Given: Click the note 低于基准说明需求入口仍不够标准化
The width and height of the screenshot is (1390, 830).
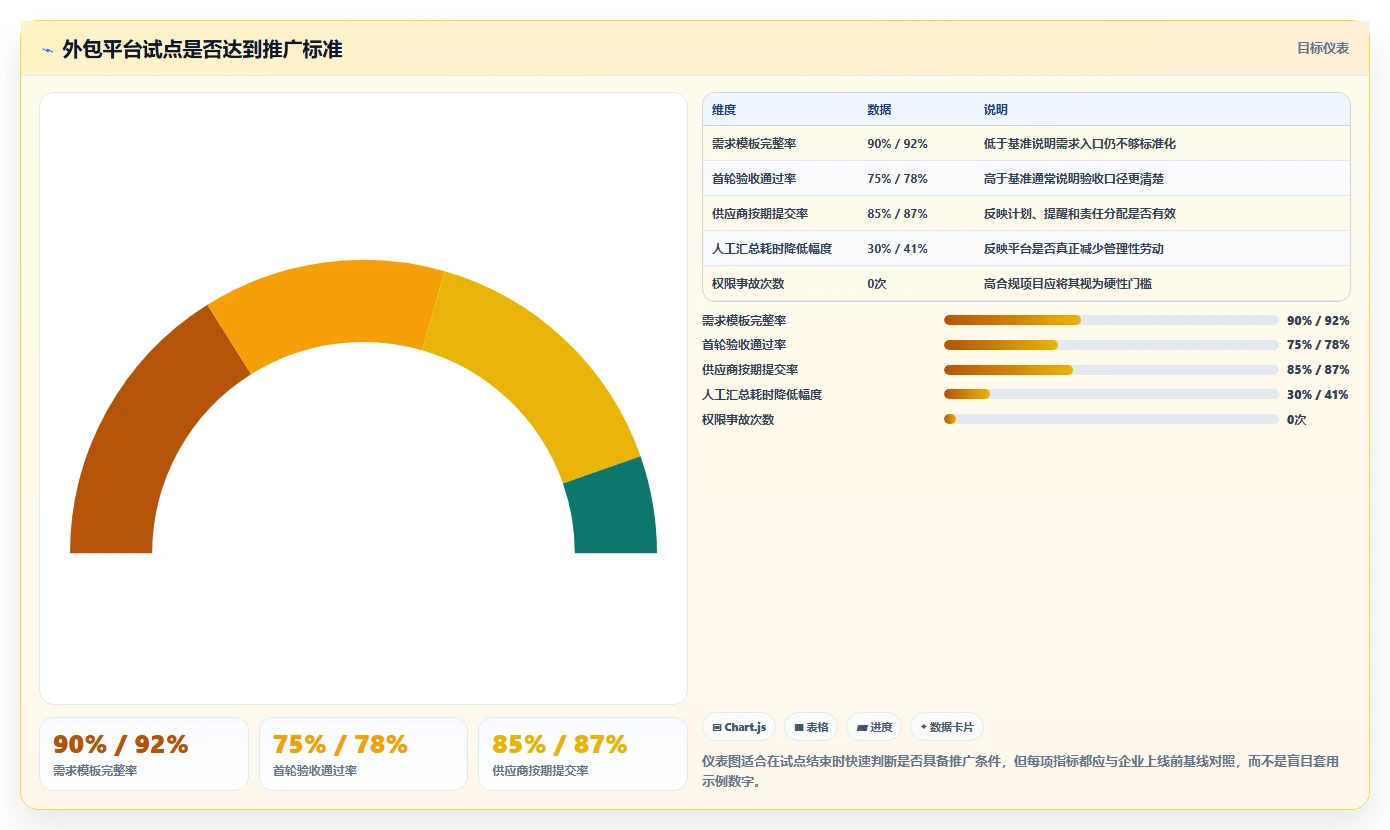Looking at the screenshot, I should [x=1080, y=144].
